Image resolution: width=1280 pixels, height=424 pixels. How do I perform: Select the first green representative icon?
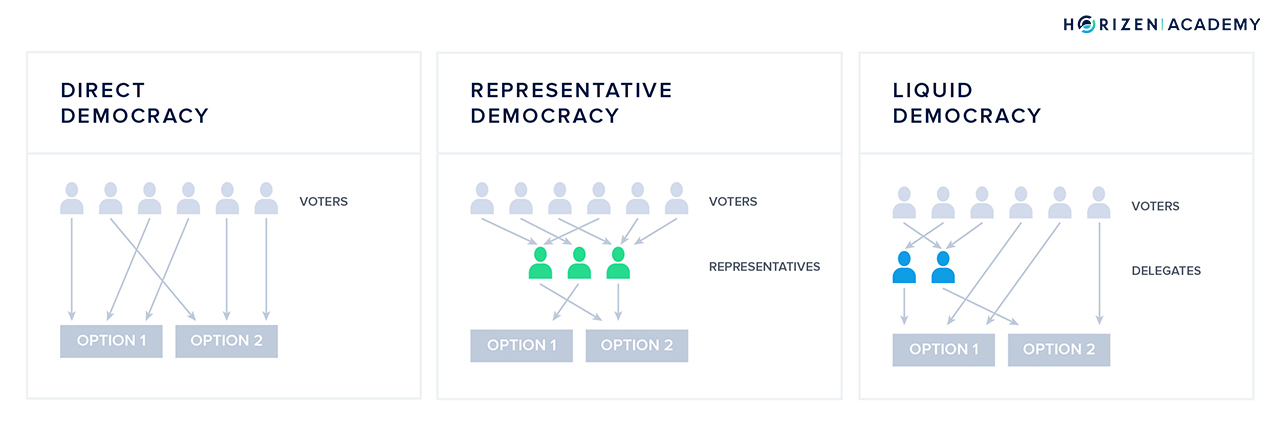tap(540, 263)
